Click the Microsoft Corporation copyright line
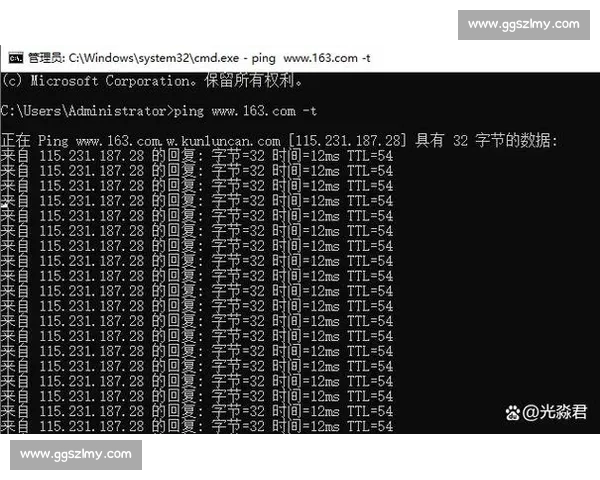Image resolution: width=600 pixels, height=480 pixels. click(x=152, y=81)
